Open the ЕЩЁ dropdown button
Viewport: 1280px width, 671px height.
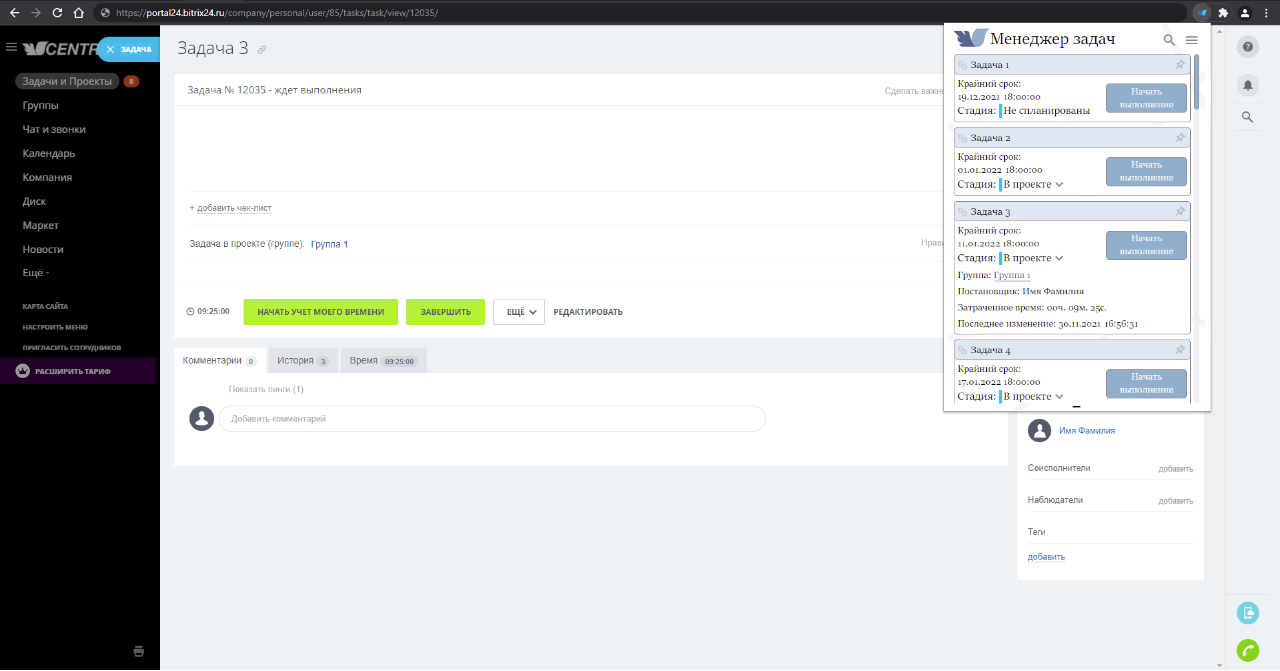coord(519,312)
